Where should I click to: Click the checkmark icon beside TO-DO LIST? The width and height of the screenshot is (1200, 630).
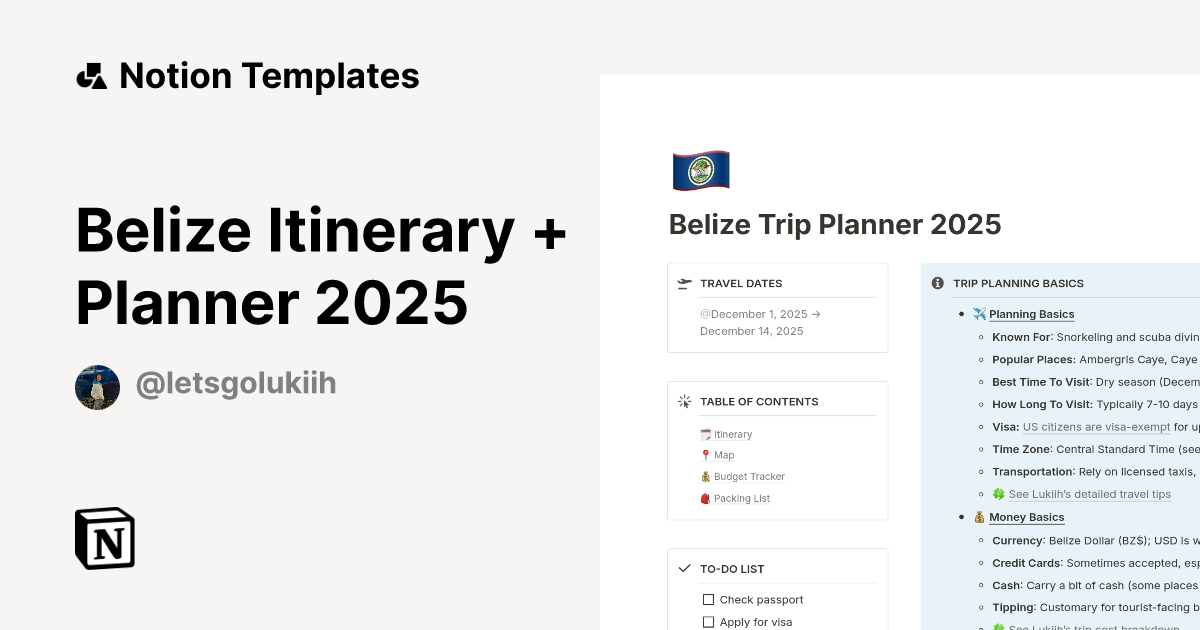coord(685,567)
